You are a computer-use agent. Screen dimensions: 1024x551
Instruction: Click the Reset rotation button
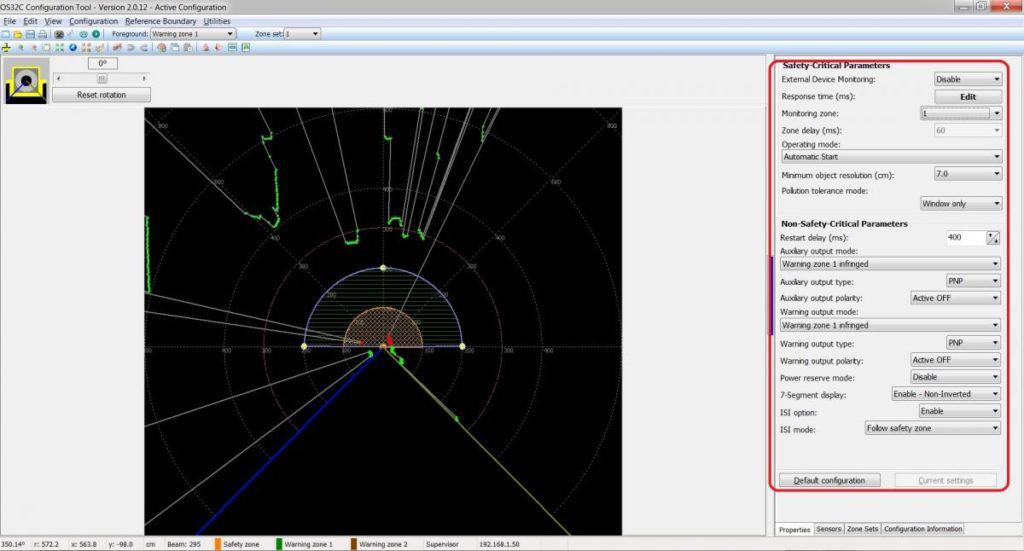coord(101,95)
